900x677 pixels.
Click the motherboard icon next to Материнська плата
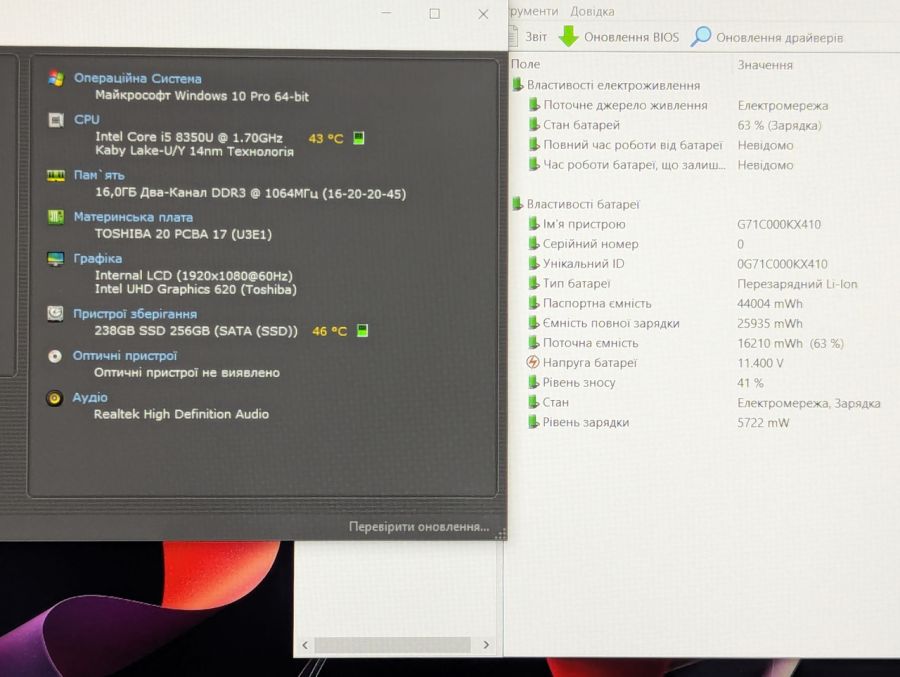56,217
